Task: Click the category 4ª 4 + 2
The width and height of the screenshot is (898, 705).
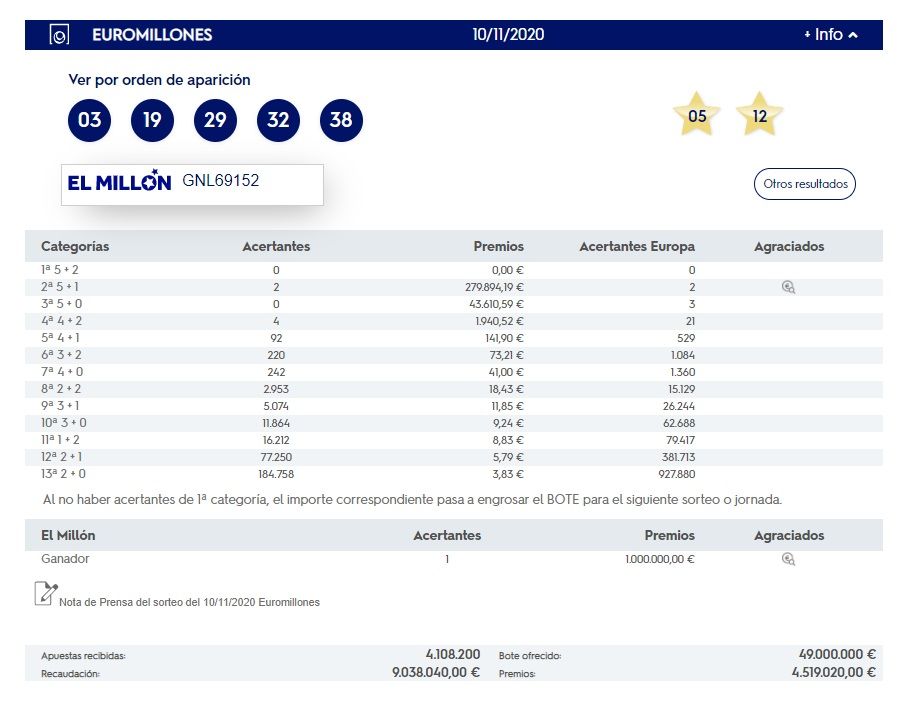Action: [61, 321]
